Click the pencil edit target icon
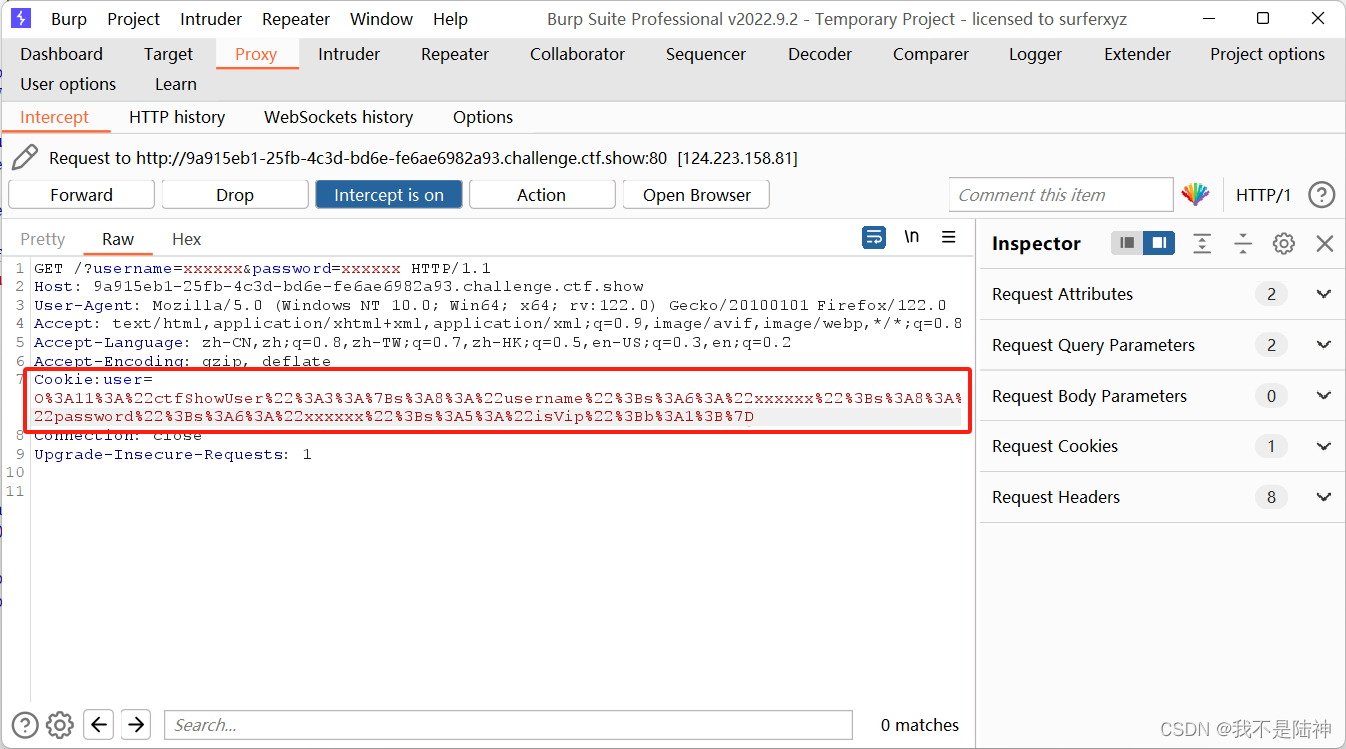 [25, 157]
